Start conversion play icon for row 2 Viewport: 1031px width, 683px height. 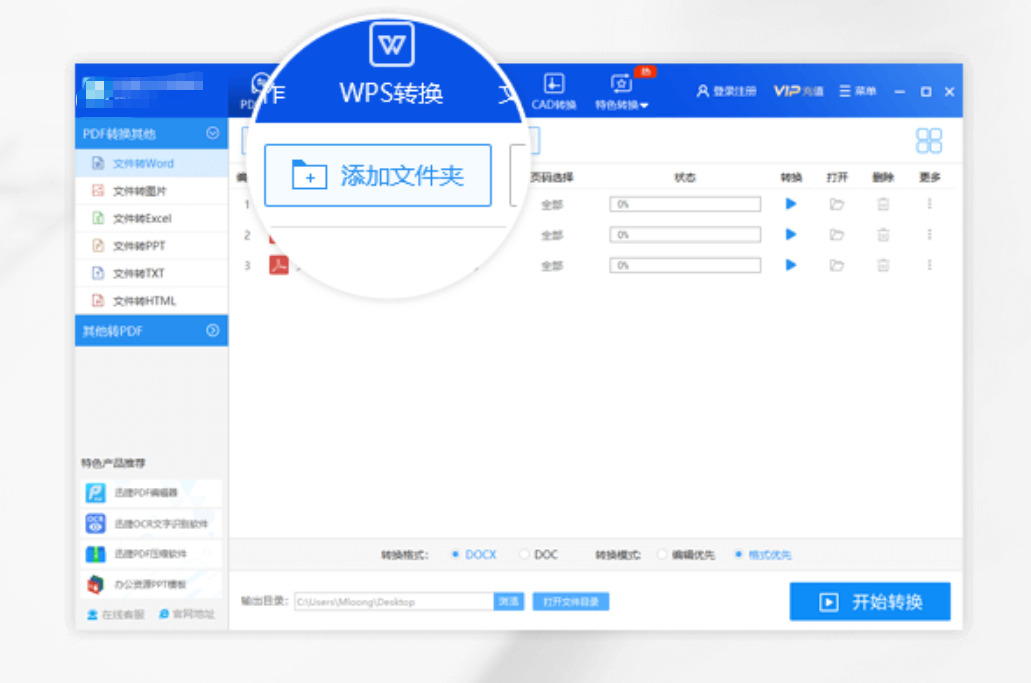point(791,235)
